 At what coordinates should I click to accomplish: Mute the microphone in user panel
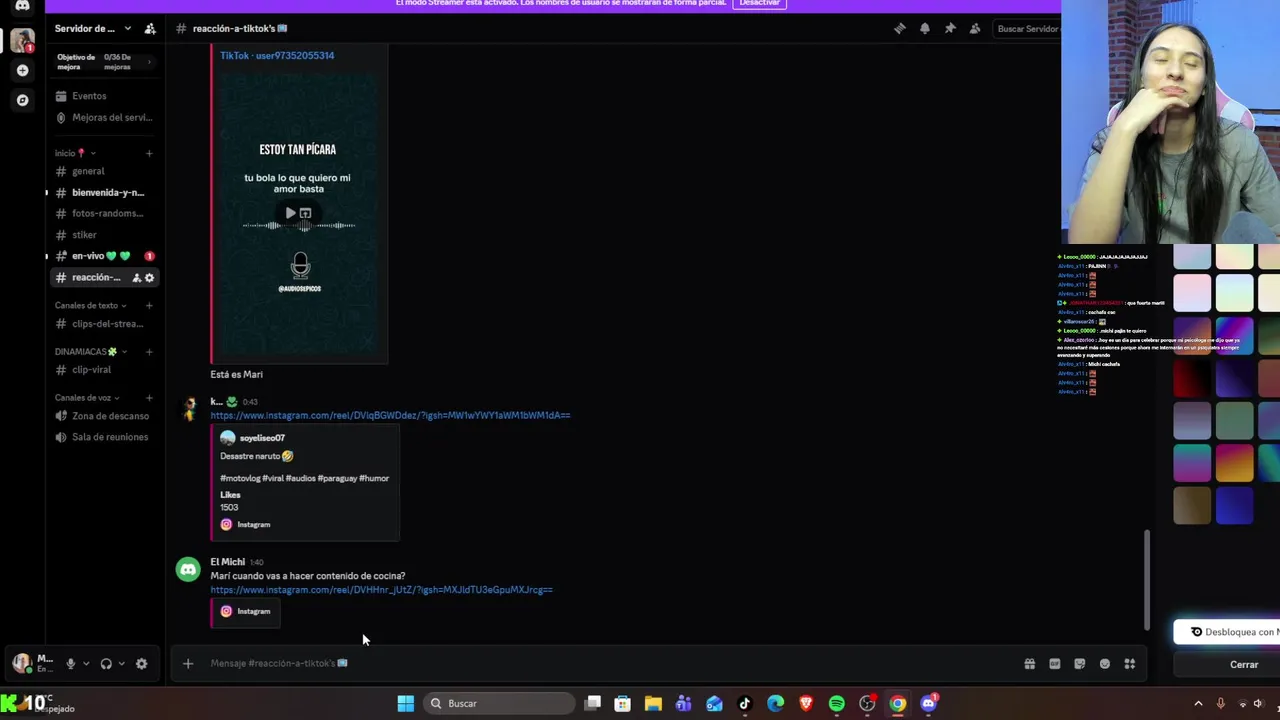click(70, 664)
